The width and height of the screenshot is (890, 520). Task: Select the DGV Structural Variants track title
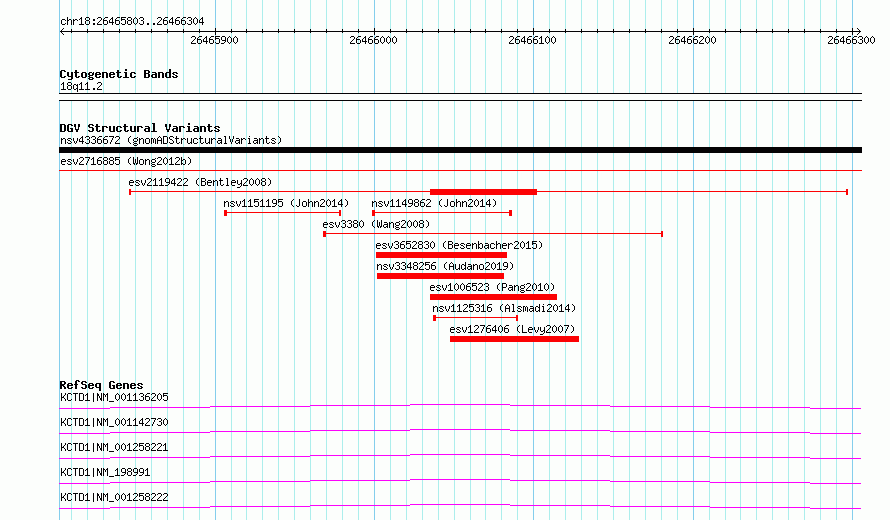(x=140, y=128)
